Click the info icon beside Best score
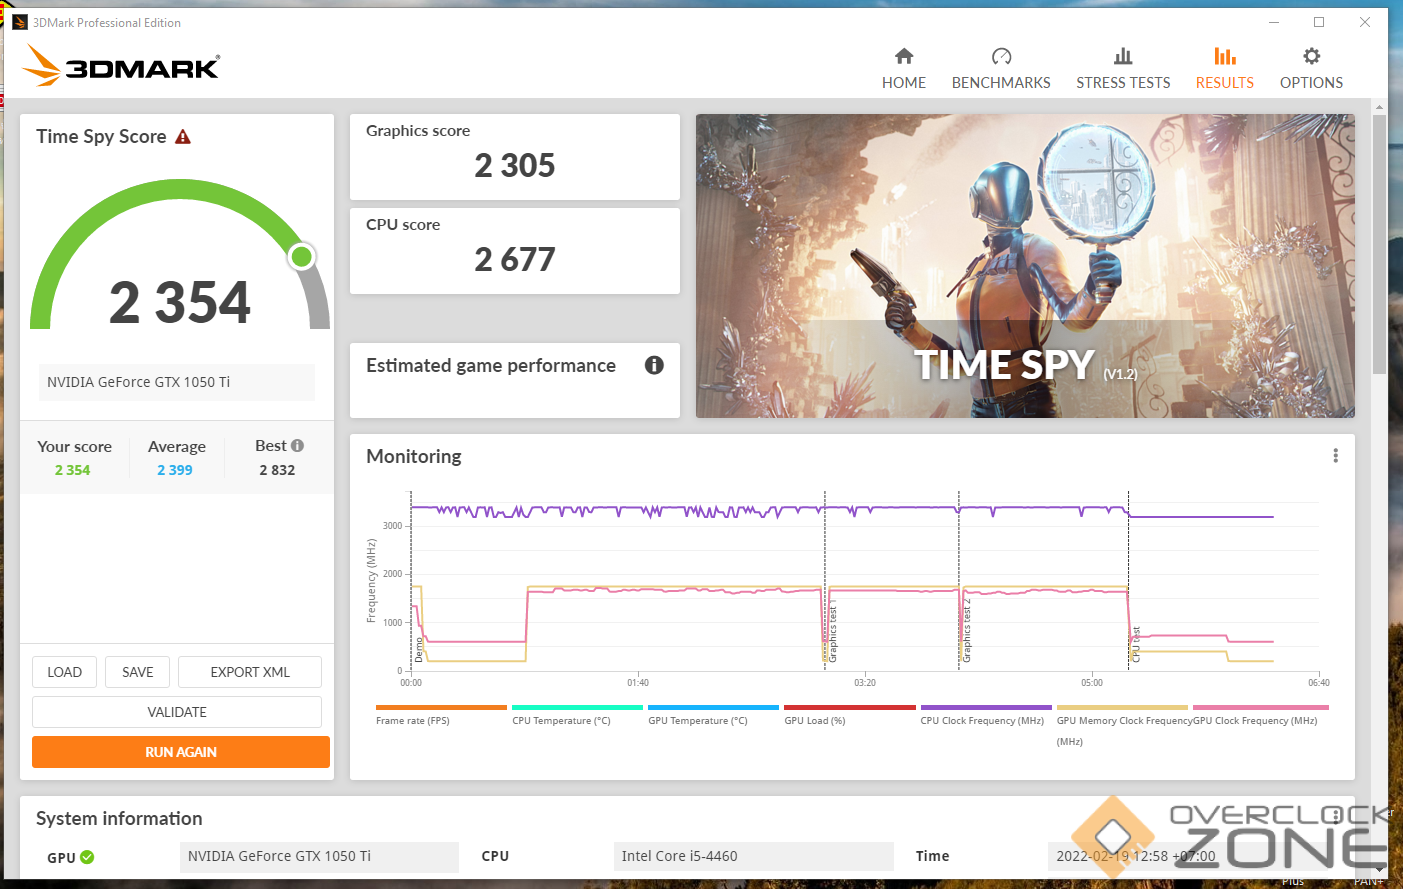The image size is (1403, 889). click(x=297, y=446)
